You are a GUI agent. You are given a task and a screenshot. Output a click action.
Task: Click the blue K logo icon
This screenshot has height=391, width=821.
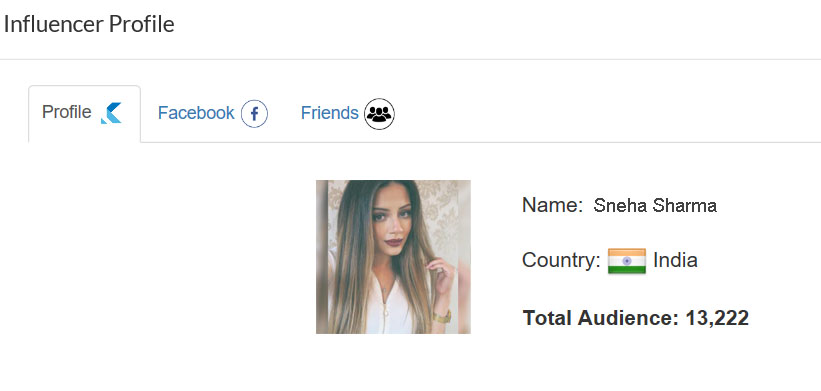coord(111,113)
